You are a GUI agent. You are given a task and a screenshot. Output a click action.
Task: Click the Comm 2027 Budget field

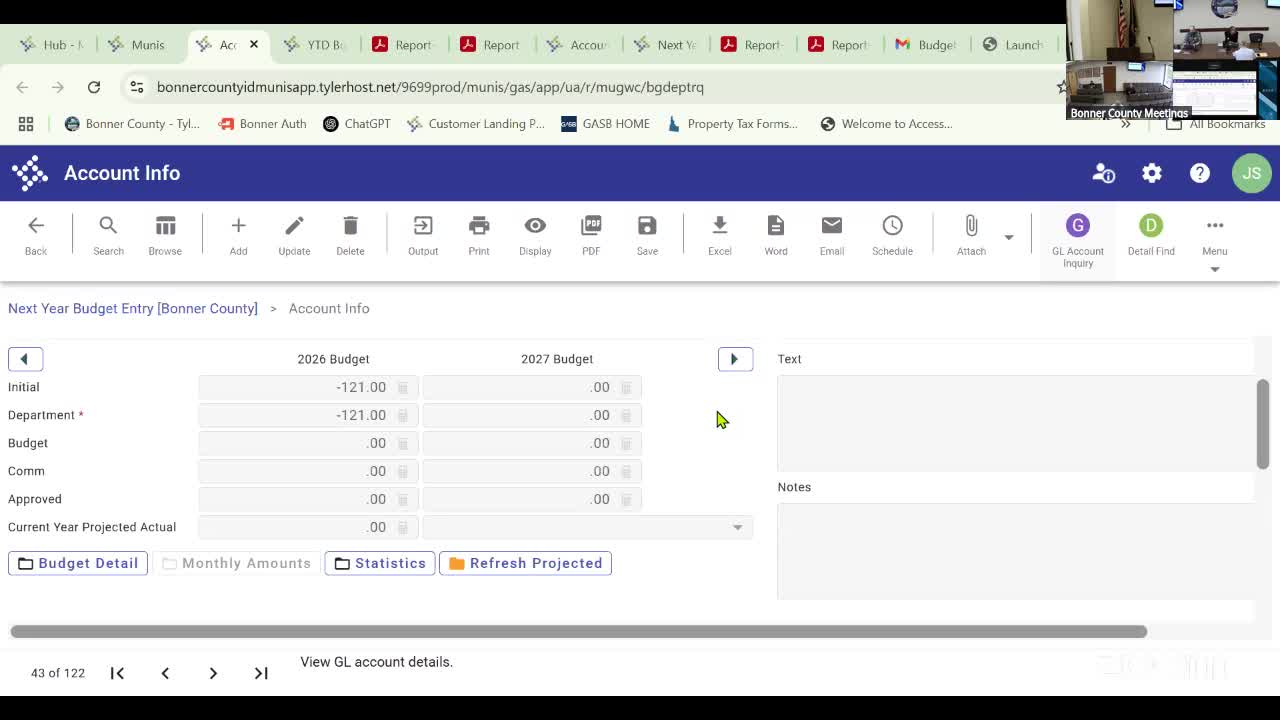[x=532, y=471]
